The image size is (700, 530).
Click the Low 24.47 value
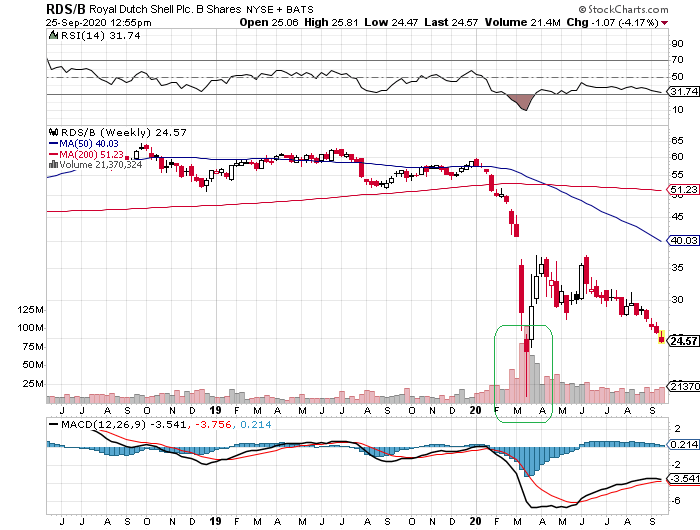pos(391,22)
